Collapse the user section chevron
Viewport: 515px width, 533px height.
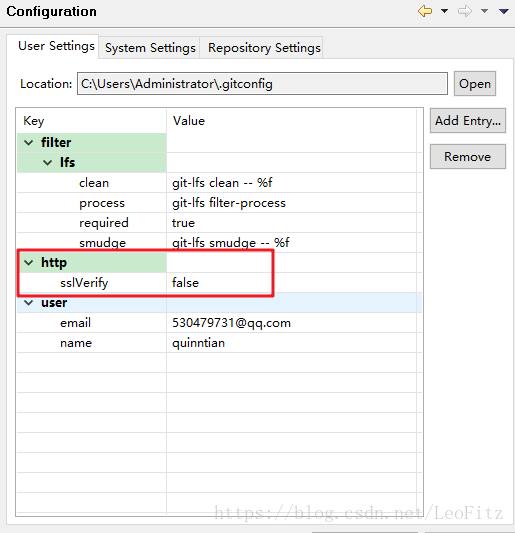[x=29, y=303]
